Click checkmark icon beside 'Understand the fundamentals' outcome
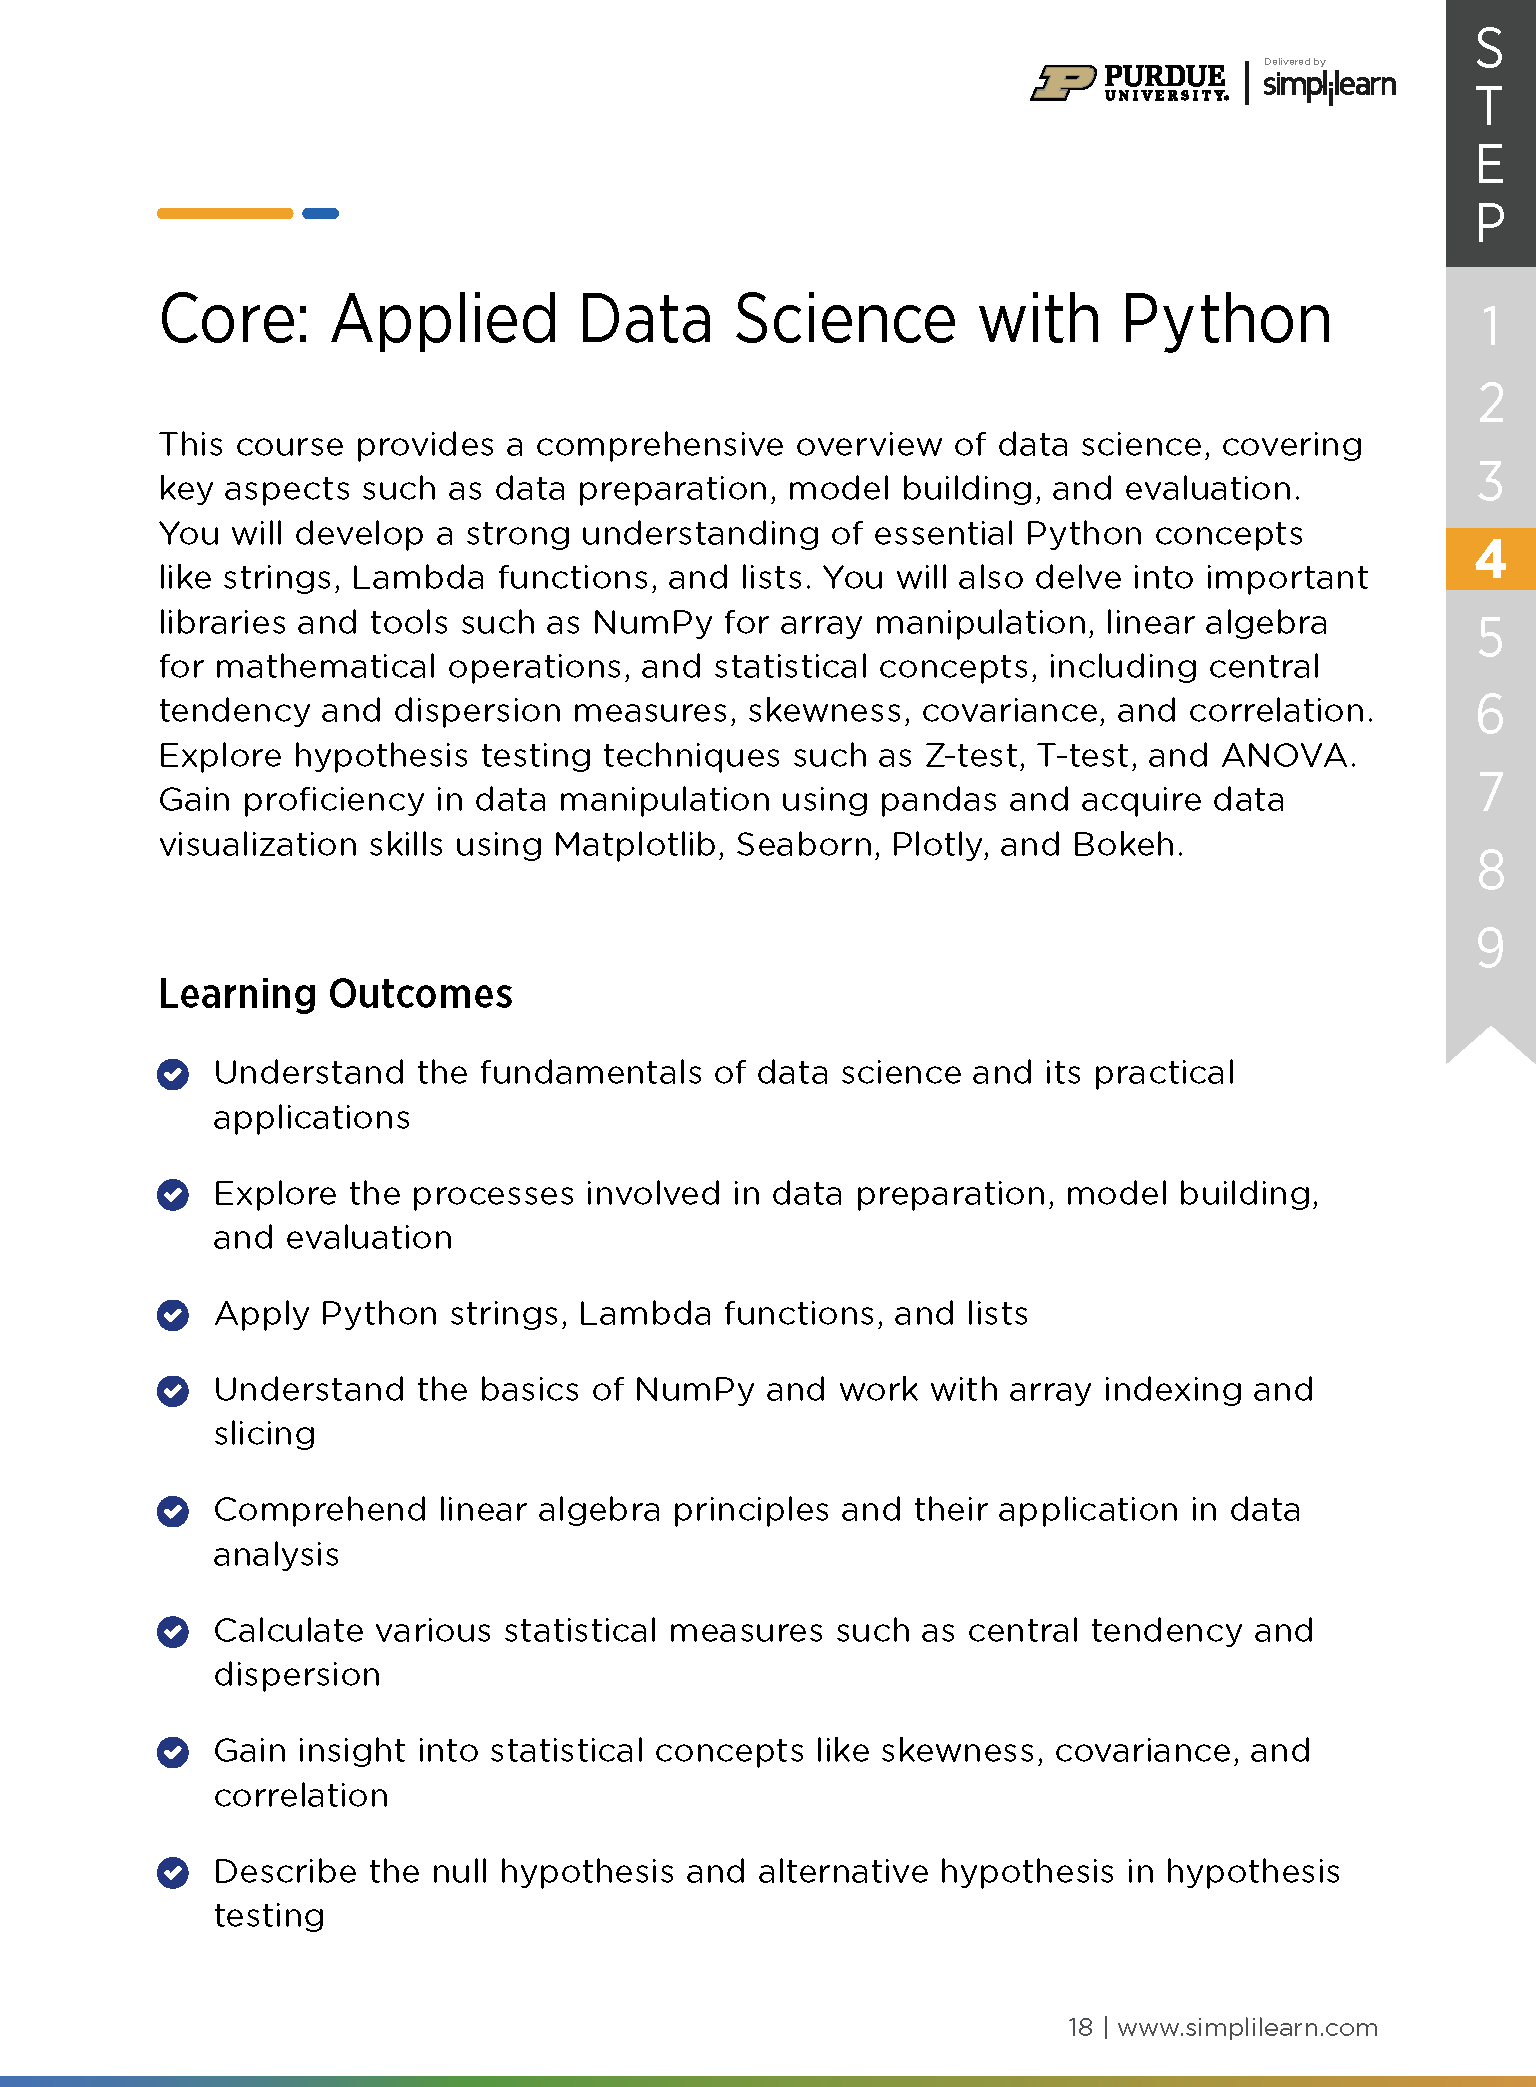1536x2087 pixels. 173,1074
